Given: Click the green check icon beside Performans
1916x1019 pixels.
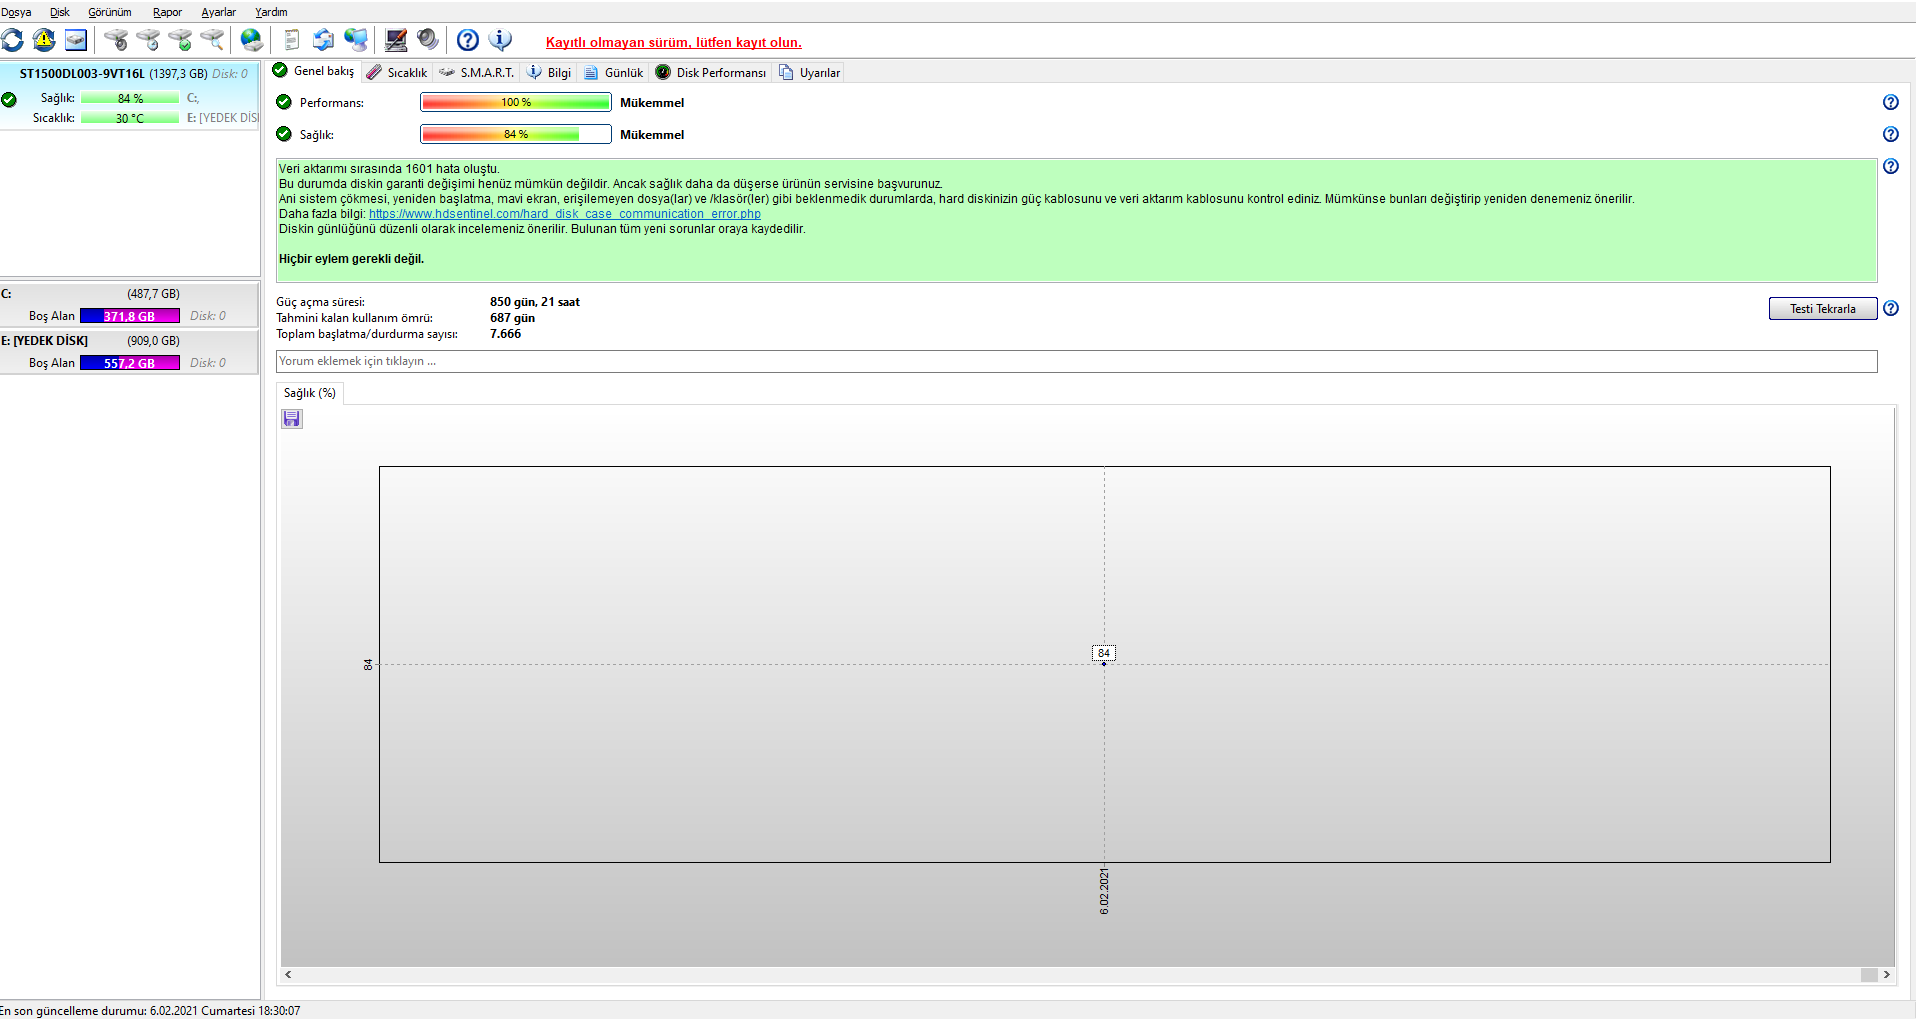Looking at the screenshot, I should (x=284, y=102).
